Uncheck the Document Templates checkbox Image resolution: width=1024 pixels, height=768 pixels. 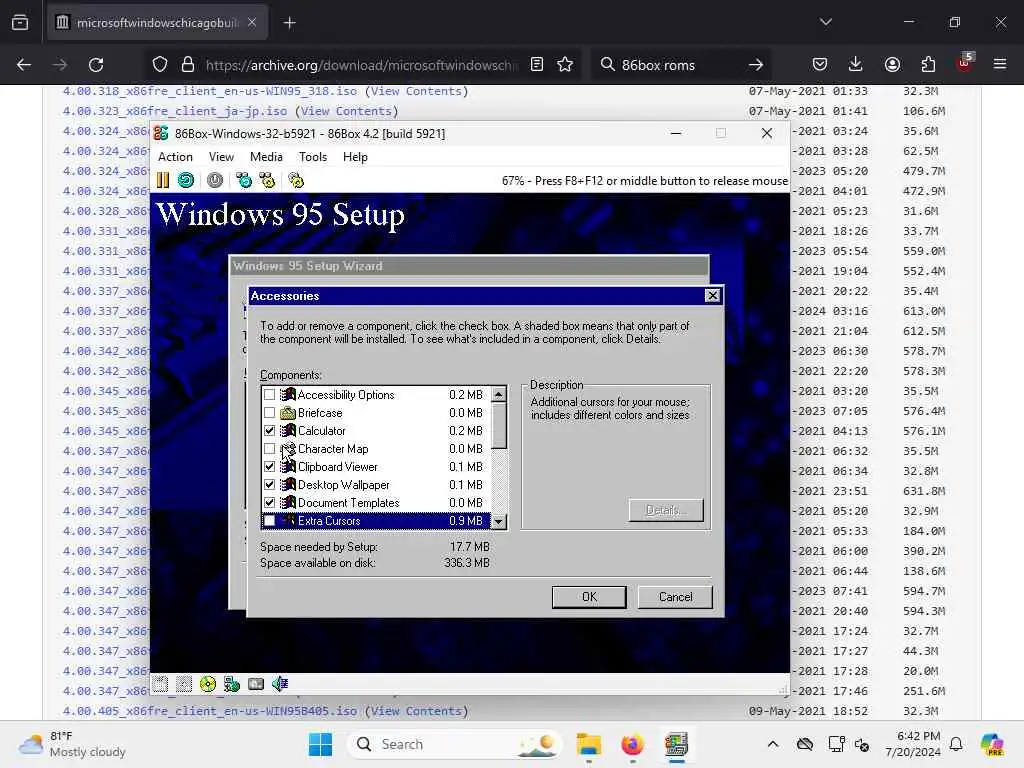point(269,502)
